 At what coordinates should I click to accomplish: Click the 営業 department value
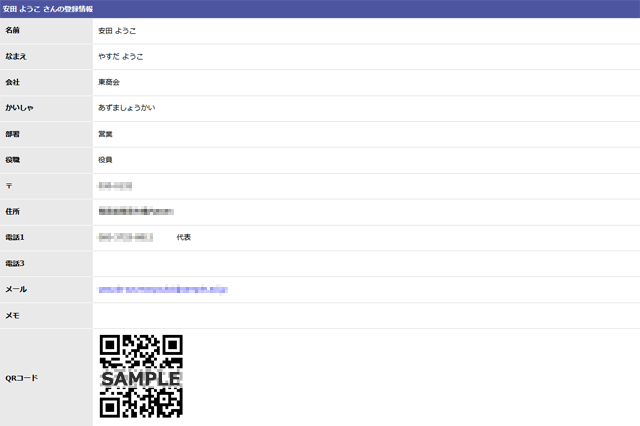pyautogui.click(x=106, y=134)
